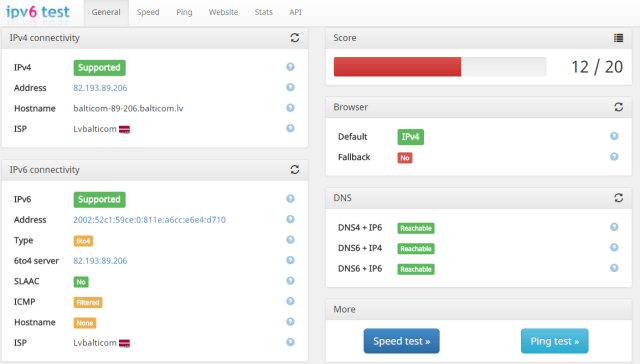This screenshot has width=640, height=364.
Task: Click help icon for IPv6 Hostname None row
Action: [x=290, y=322]
